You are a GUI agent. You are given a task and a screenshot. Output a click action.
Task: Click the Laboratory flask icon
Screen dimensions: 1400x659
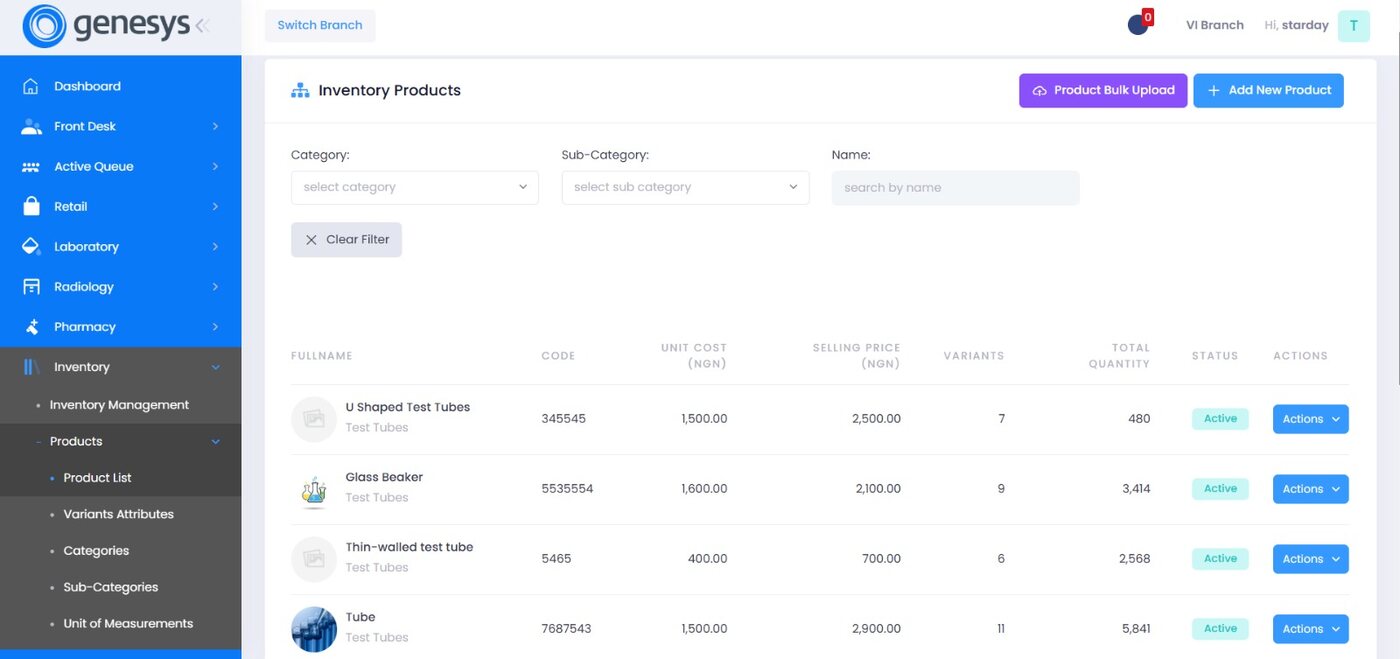[x=31, y=246]
